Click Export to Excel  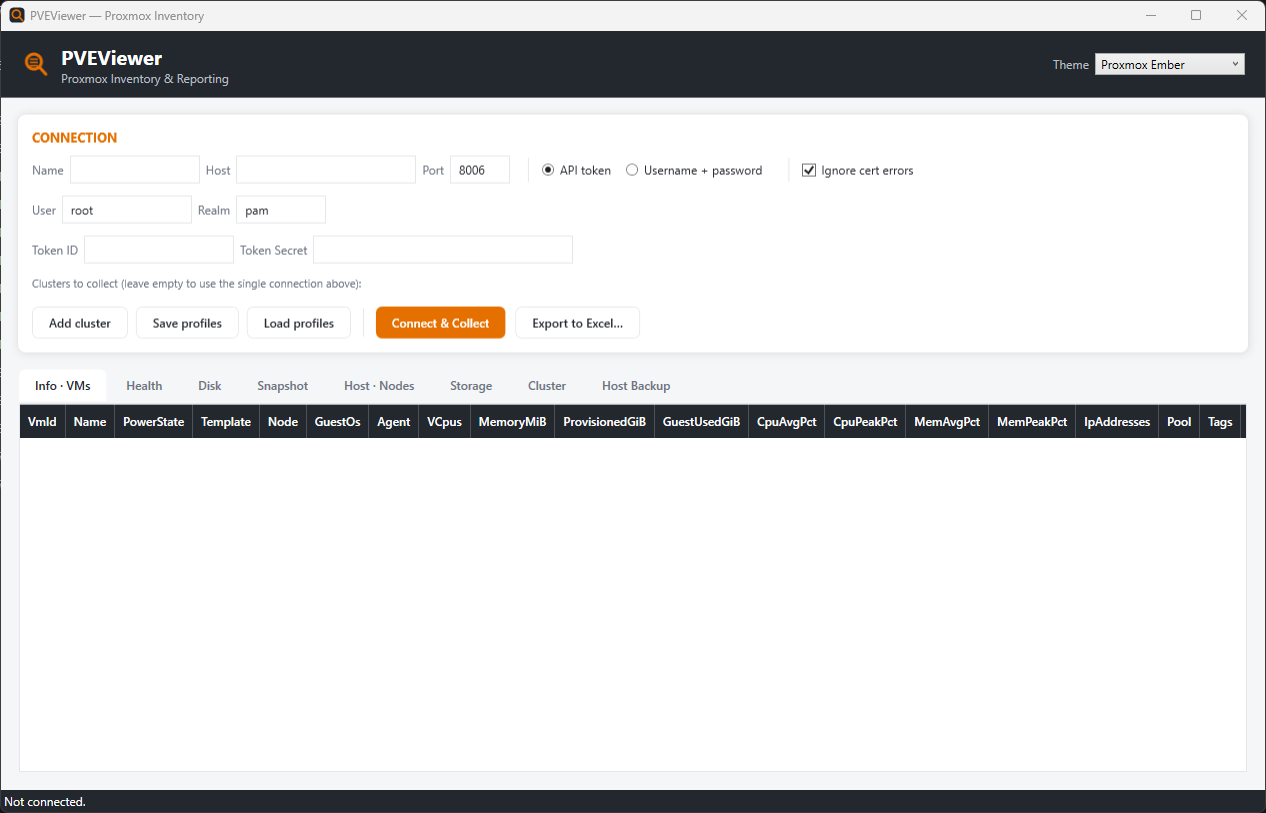(578, 323)
